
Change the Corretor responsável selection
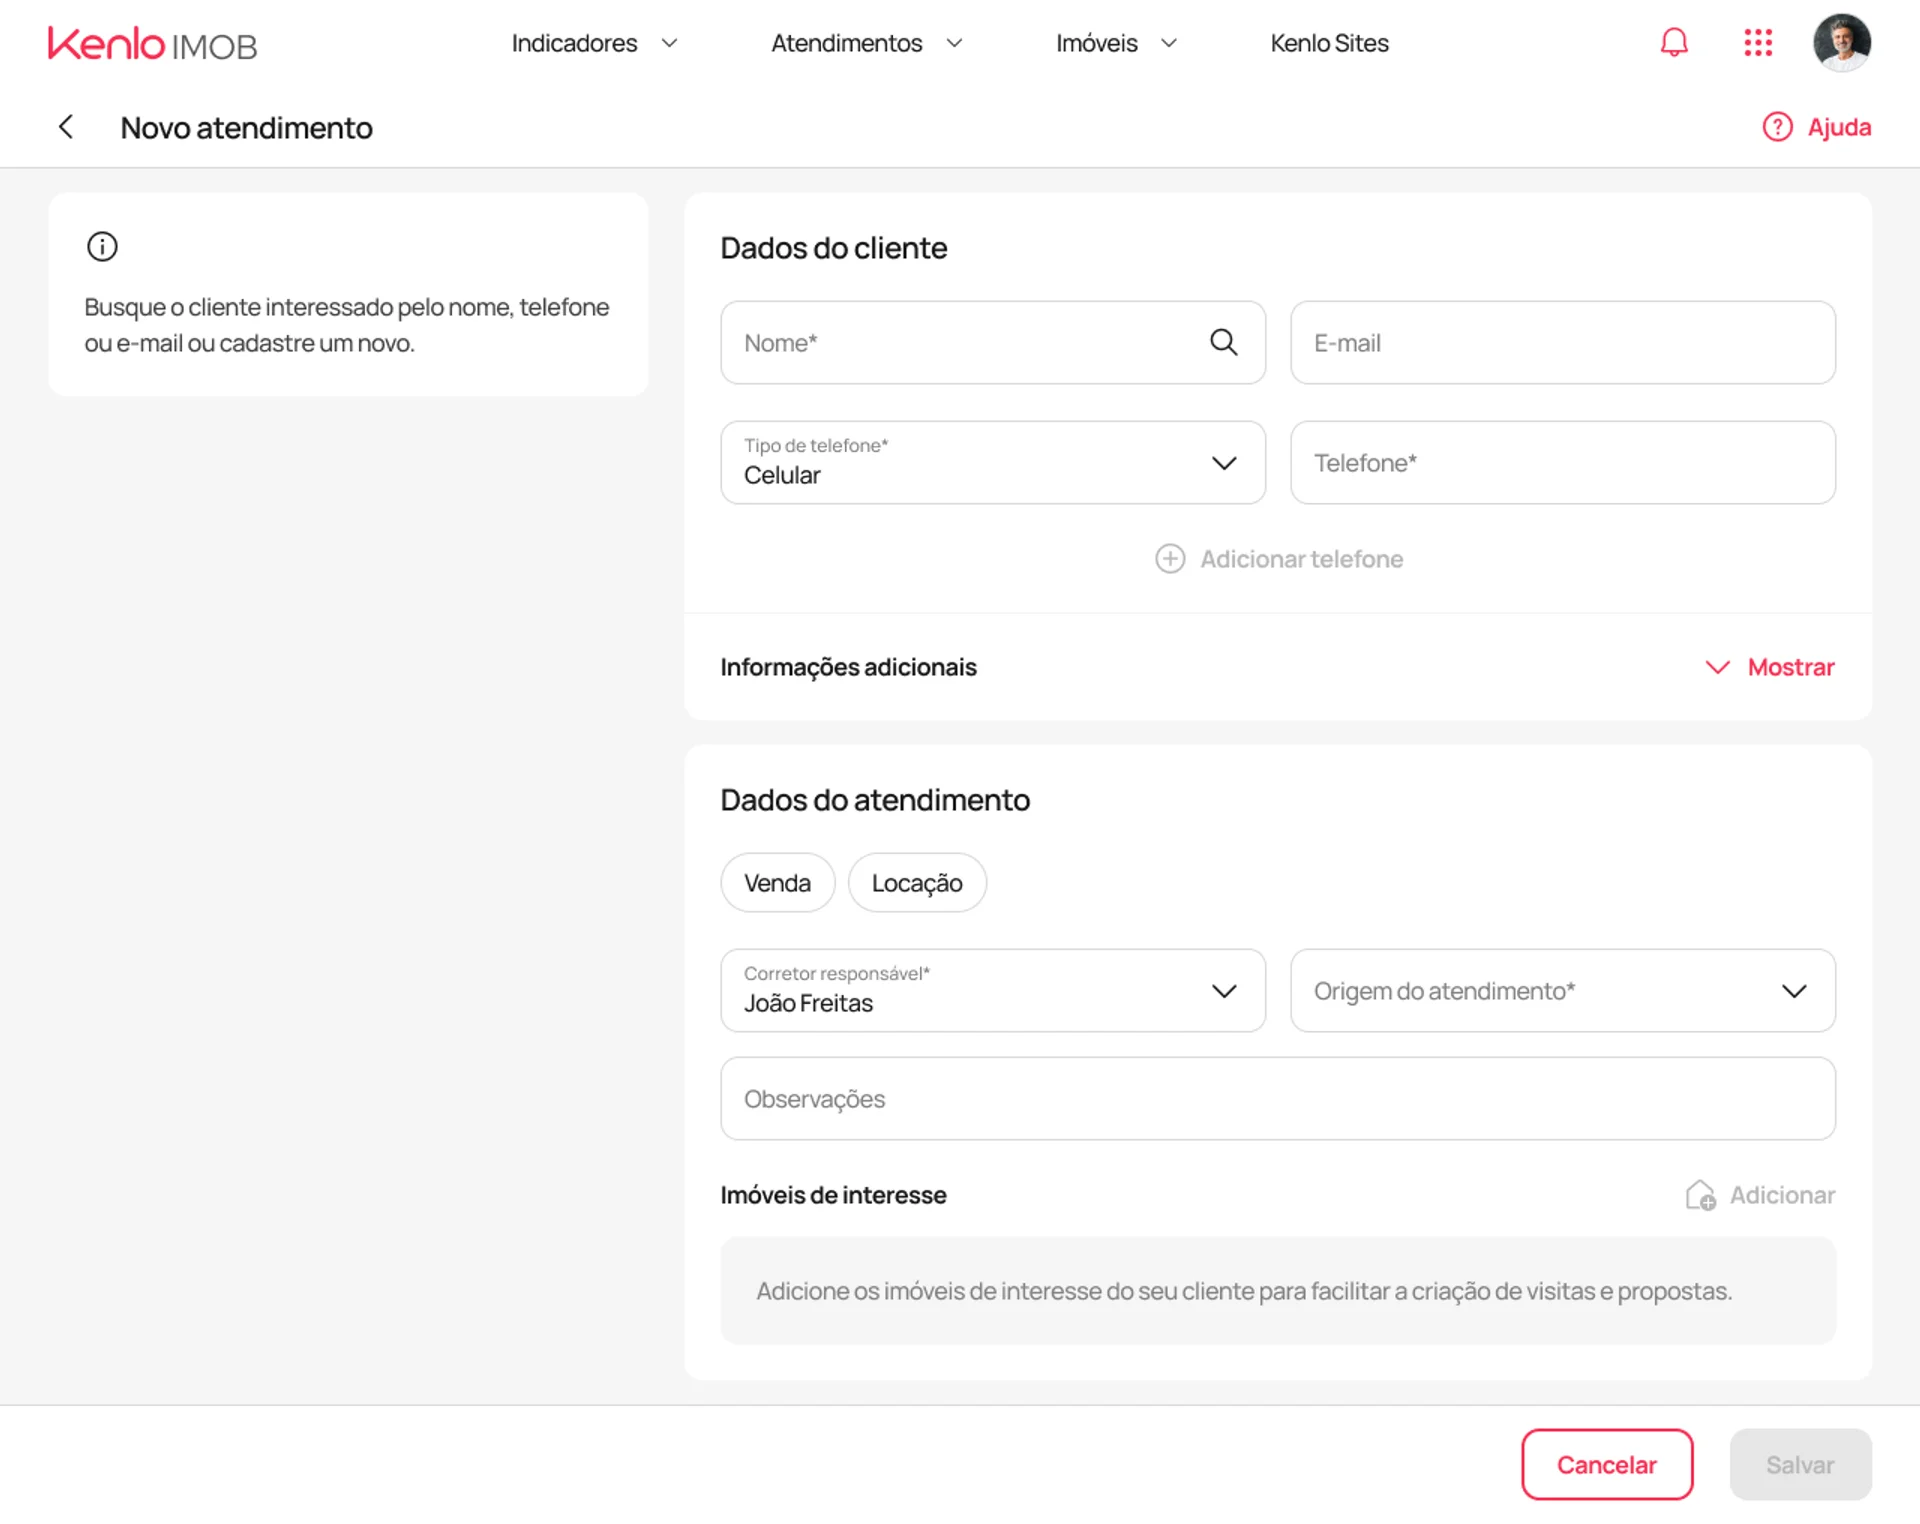(x=1223, y=990)
